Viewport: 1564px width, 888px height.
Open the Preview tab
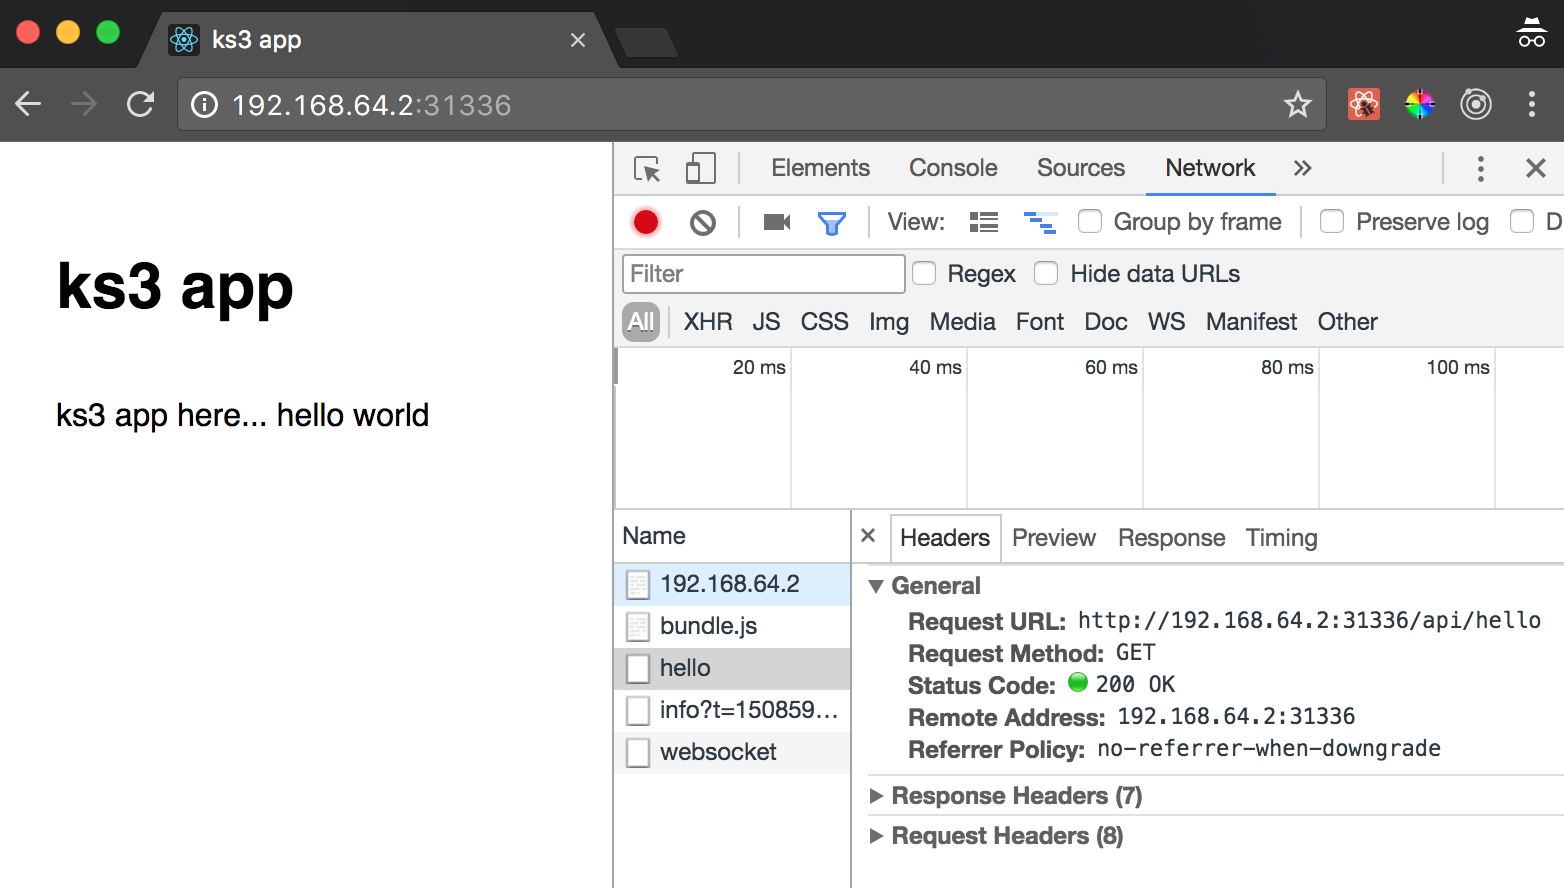[x=1054, y=538]
